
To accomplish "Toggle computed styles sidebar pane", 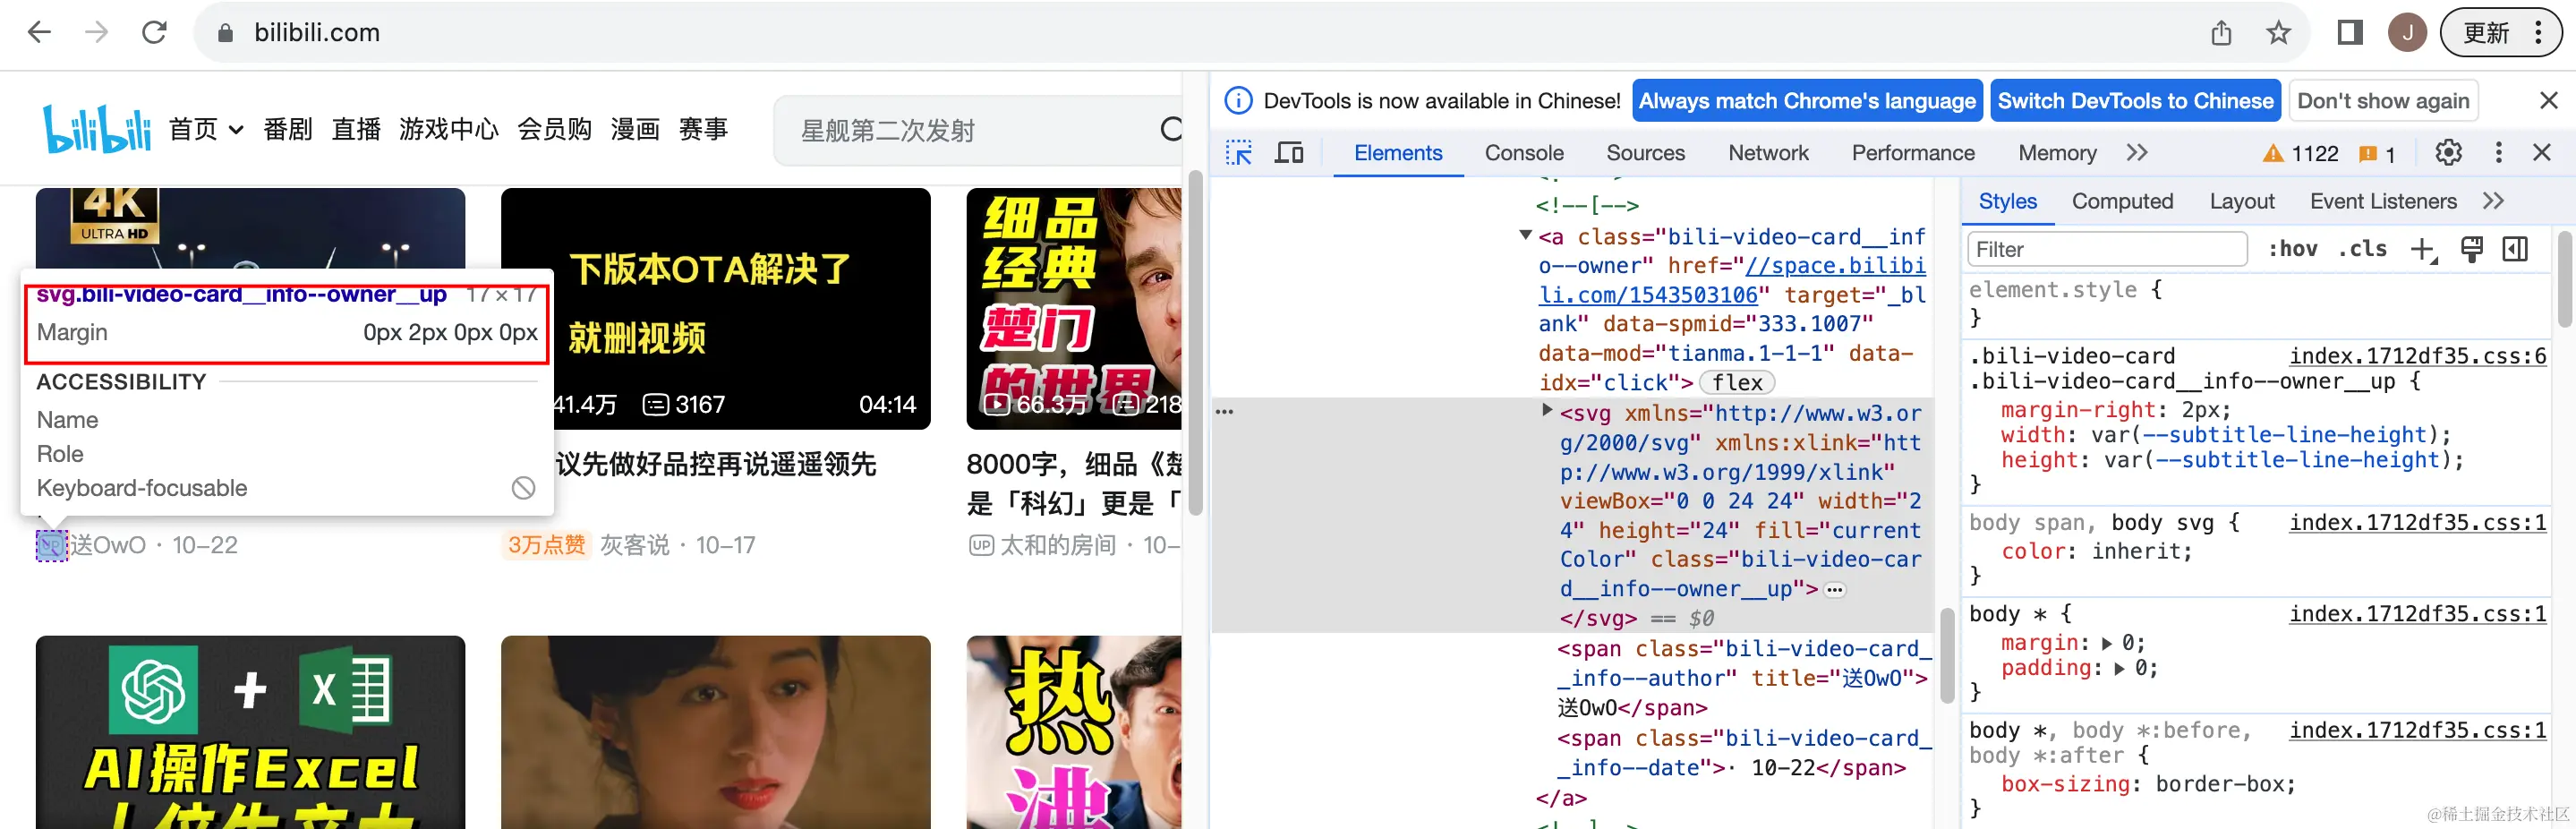I will point(2515,249).
